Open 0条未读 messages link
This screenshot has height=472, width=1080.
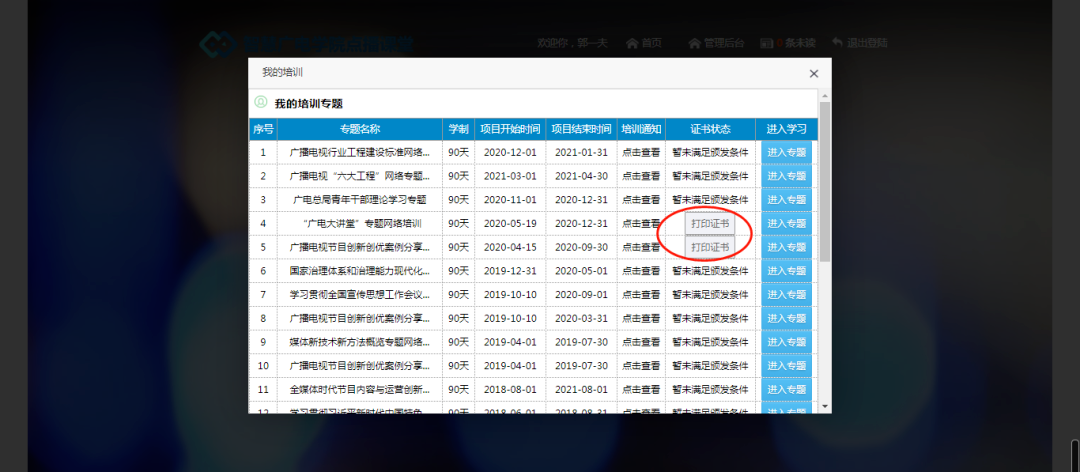point(796,43)
